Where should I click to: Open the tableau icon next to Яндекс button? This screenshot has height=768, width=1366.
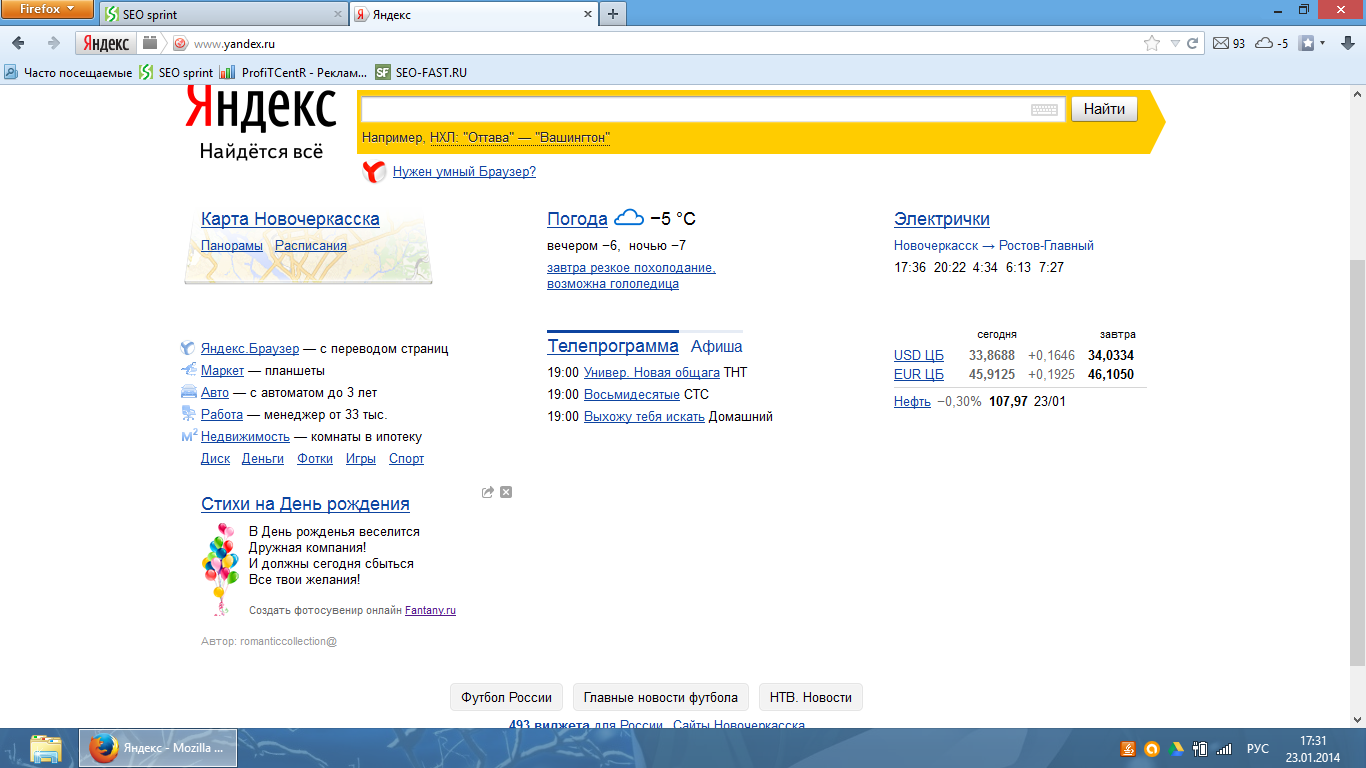point(150,43)
